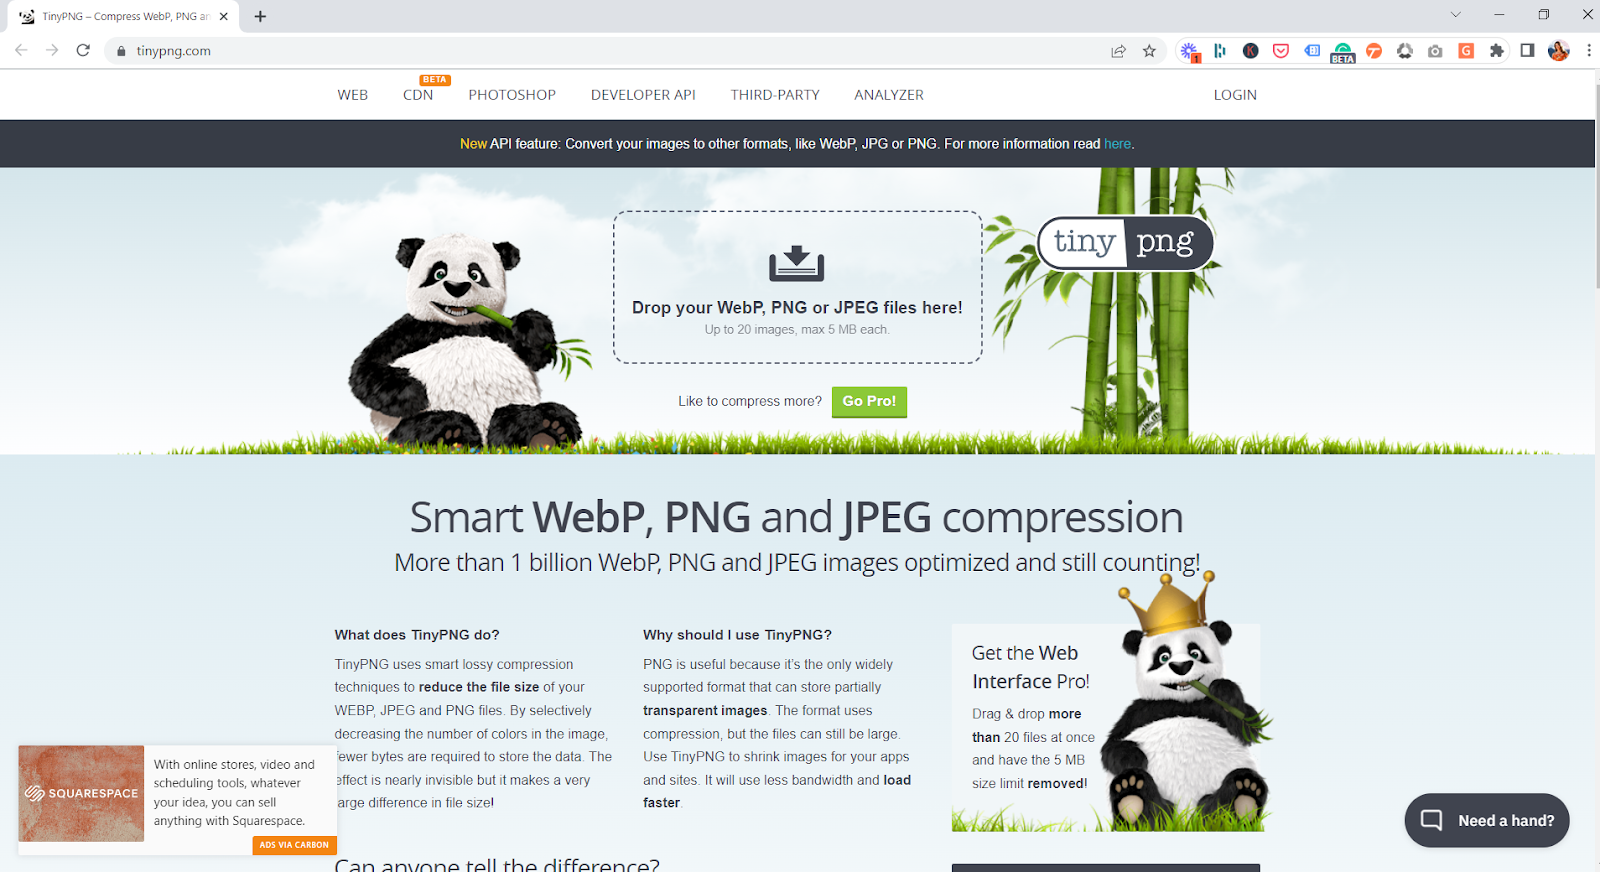
Task: Click the share page icon in address bar
Action: (1118, 51)
